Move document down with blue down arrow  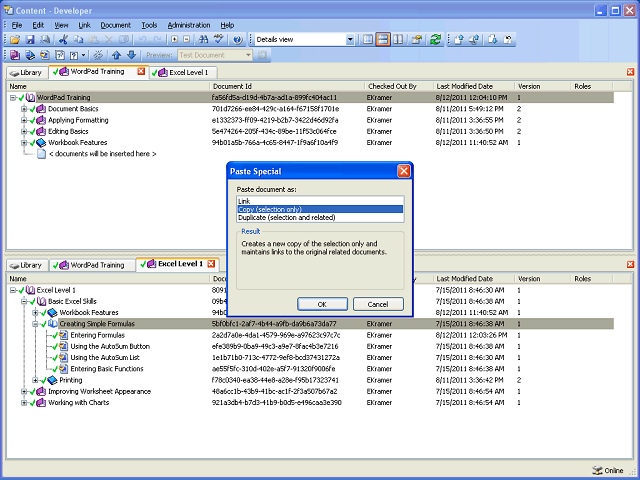pyautogui.click(x=131, y=55)
